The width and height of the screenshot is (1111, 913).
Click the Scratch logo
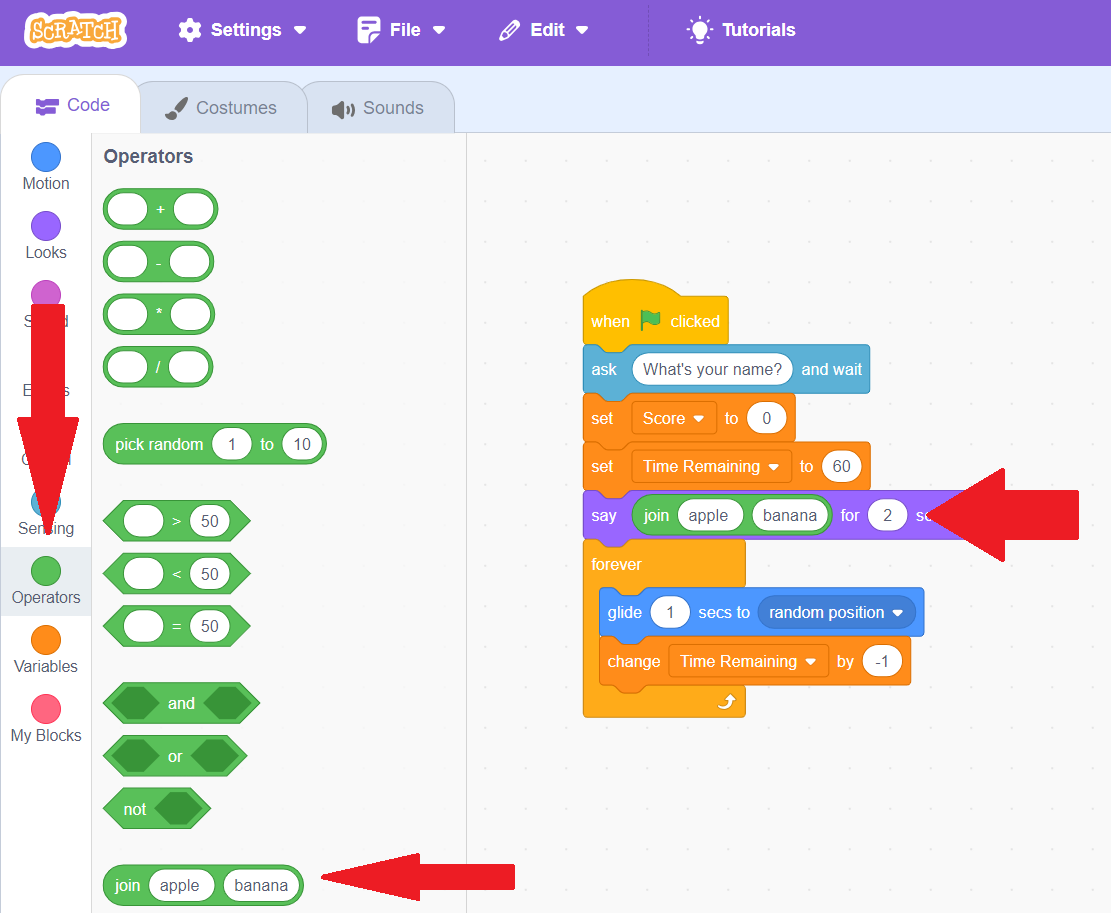tap(76, 30)
